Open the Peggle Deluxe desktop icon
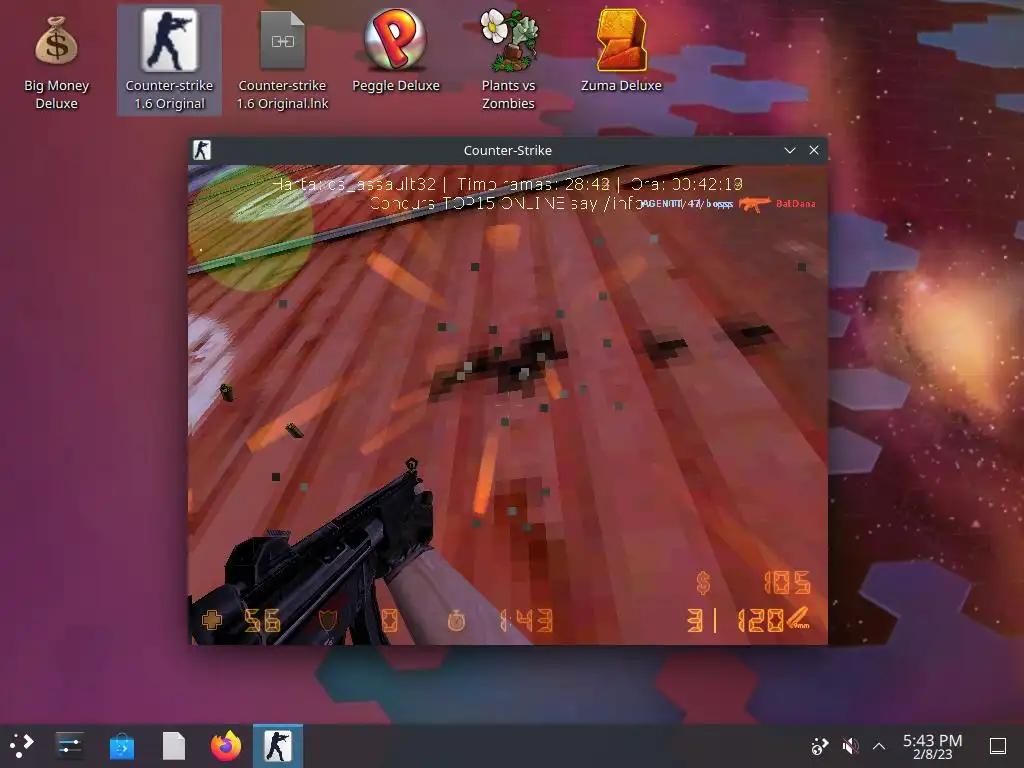Image resolution: width=1024 pixels, height=768 pixels. (395, 52)
